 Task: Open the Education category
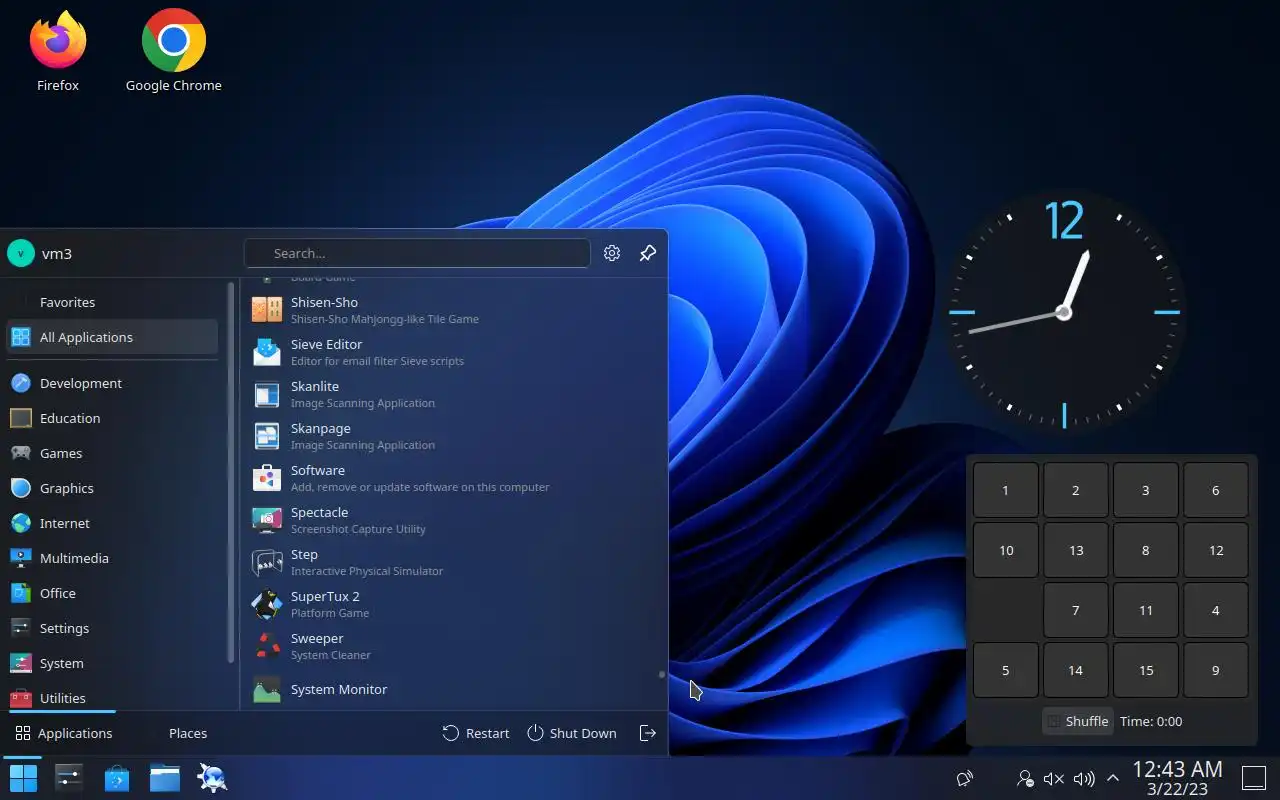pyautogui.click(x=112, y=418)
